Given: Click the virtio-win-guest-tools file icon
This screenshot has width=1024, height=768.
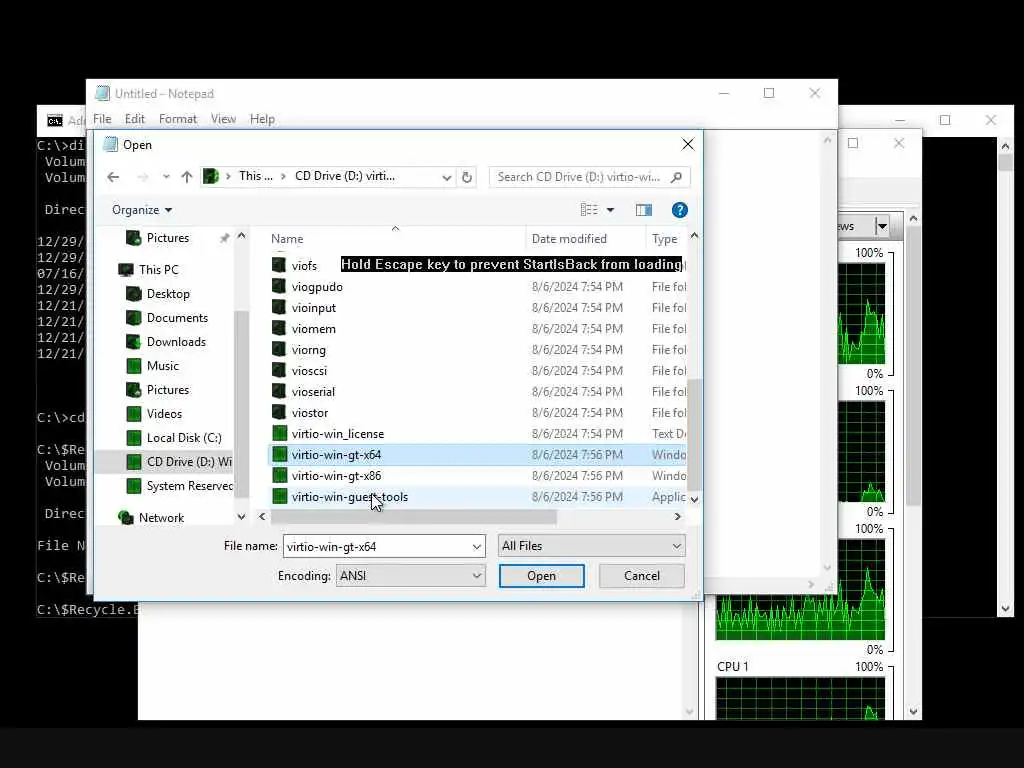Looking at the screenshot, I should (x=280, y=496).
